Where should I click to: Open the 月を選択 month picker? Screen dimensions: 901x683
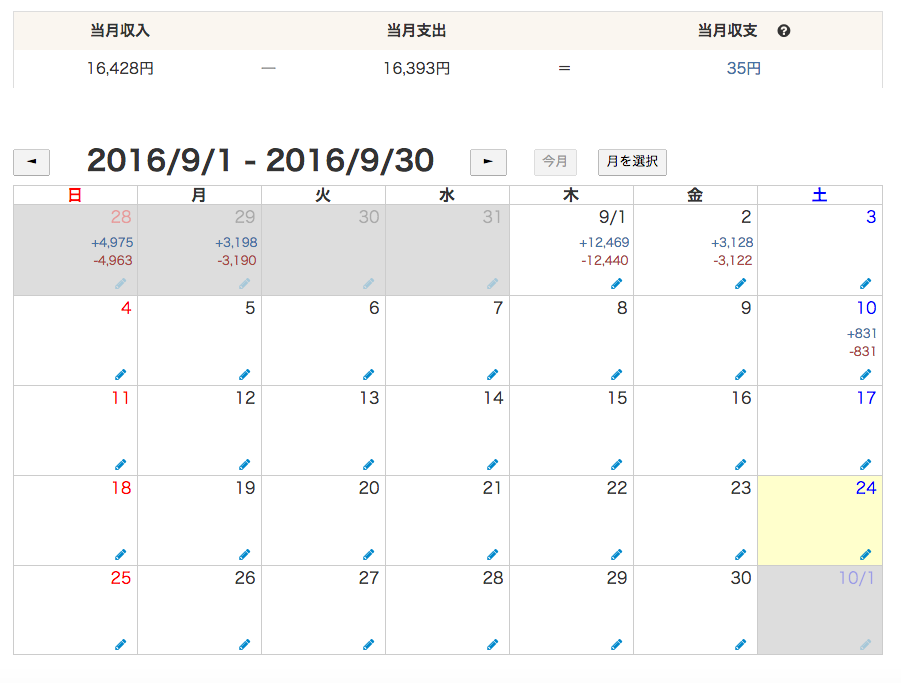coord(632,162)
